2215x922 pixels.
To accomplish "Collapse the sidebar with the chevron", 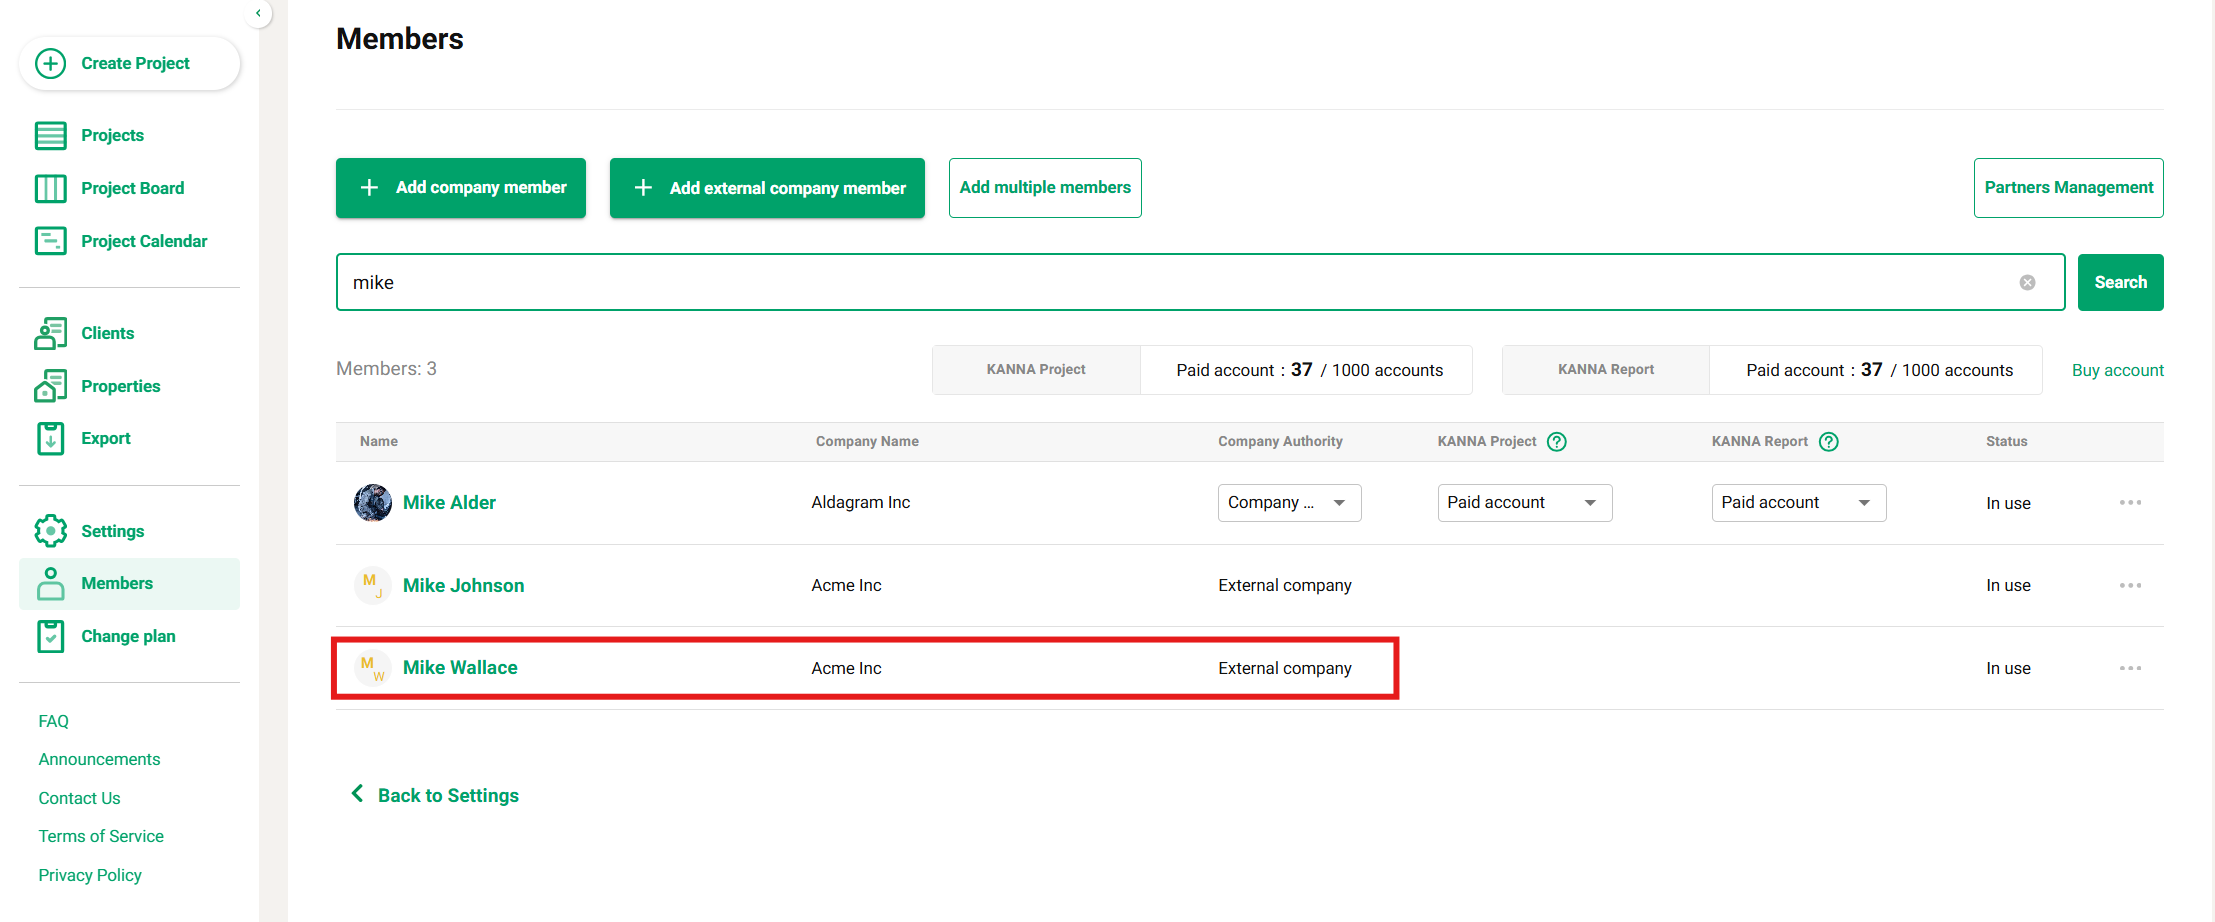I will pos(258,13).
